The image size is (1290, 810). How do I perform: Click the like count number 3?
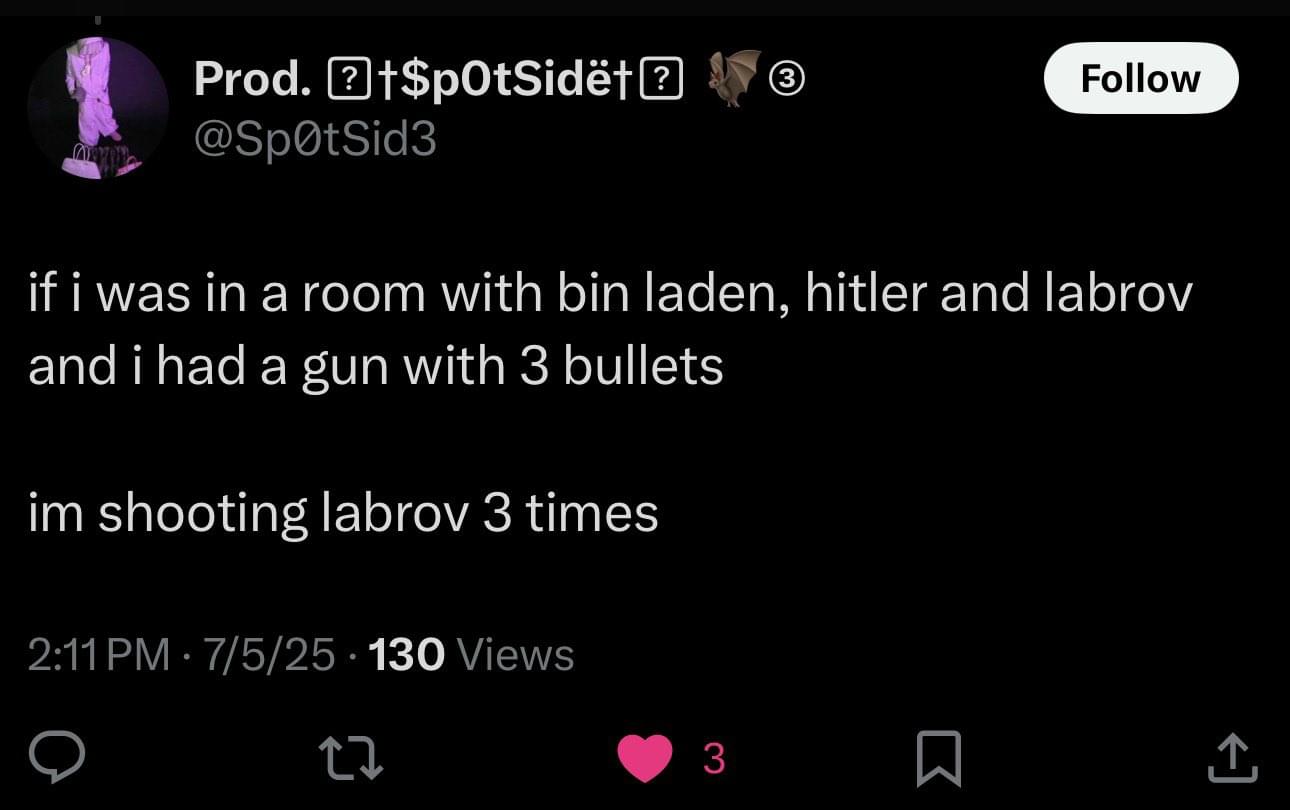(713, 760)
